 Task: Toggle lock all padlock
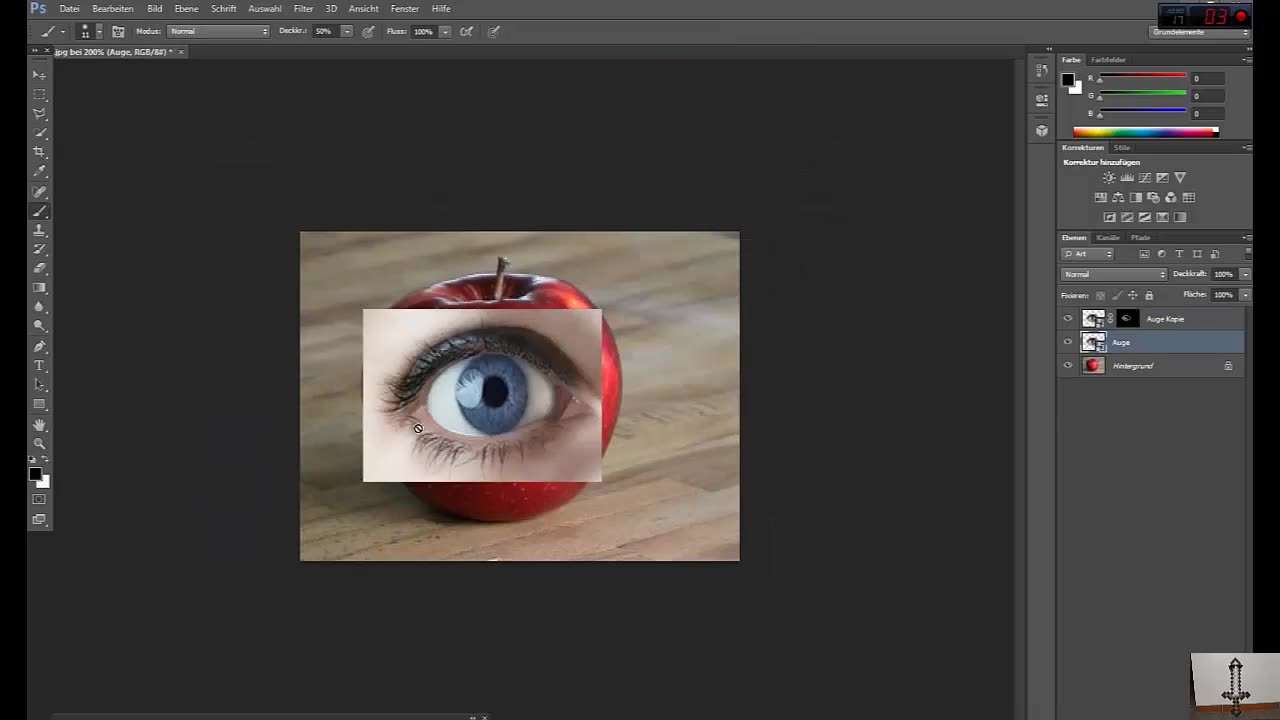point(1149,296)
